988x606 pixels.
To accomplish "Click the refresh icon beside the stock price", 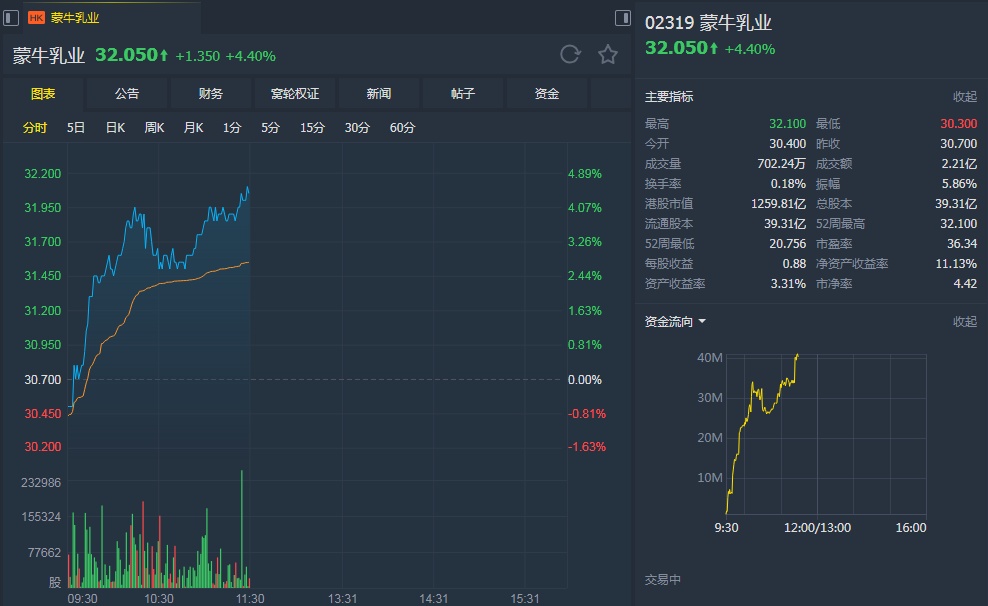I will 570,55.
